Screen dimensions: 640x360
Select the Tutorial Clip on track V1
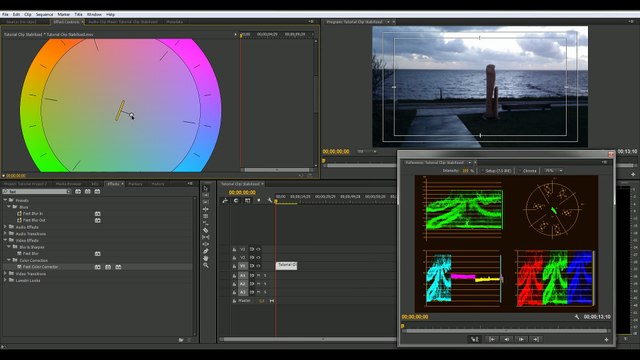tap(287, 266)
